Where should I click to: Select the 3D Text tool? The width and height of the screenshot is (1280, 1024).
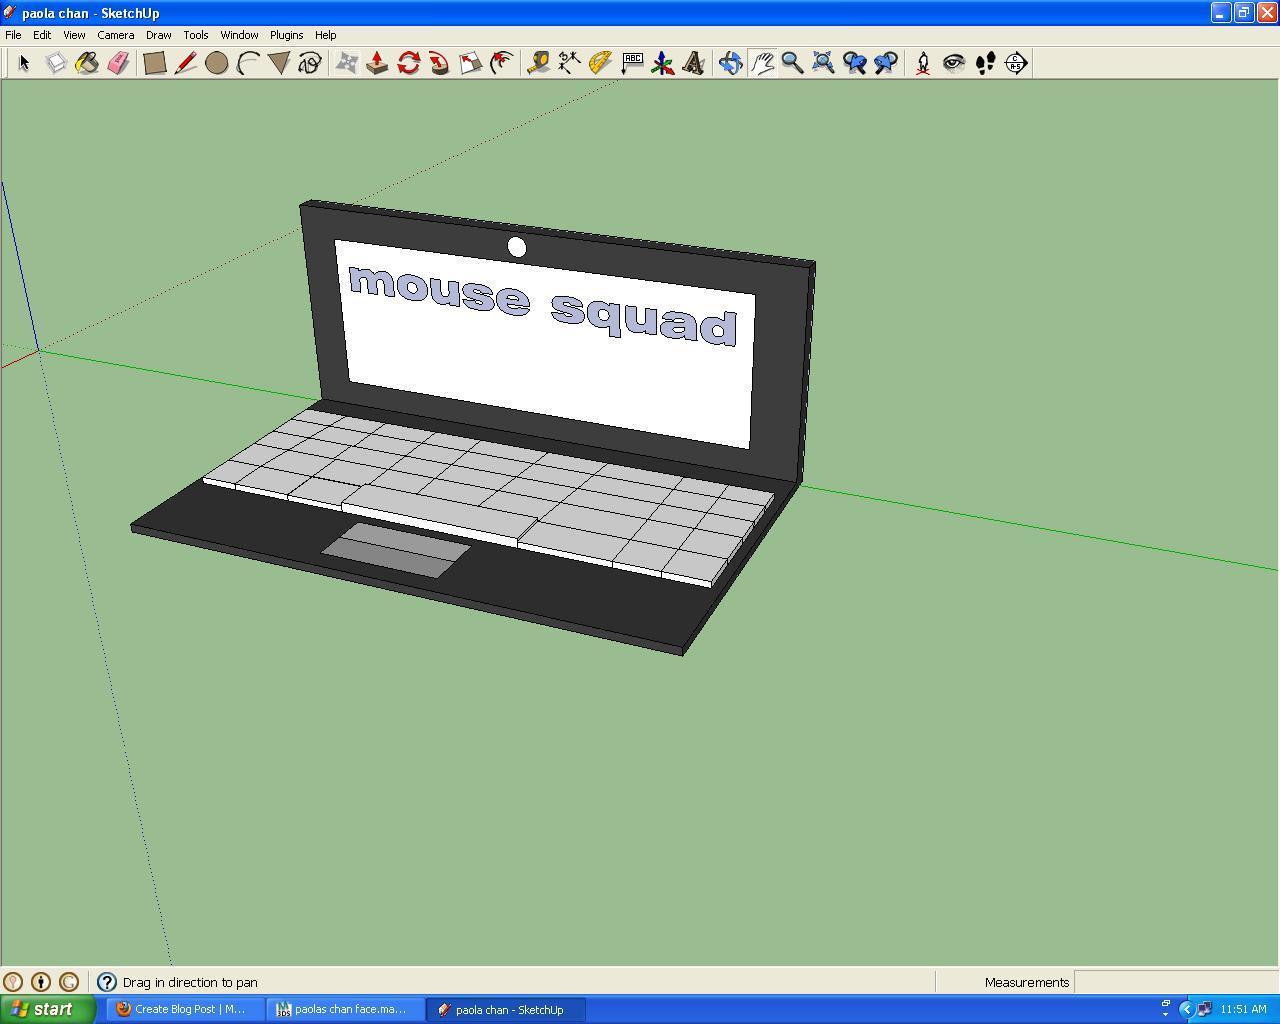[693, 63]
